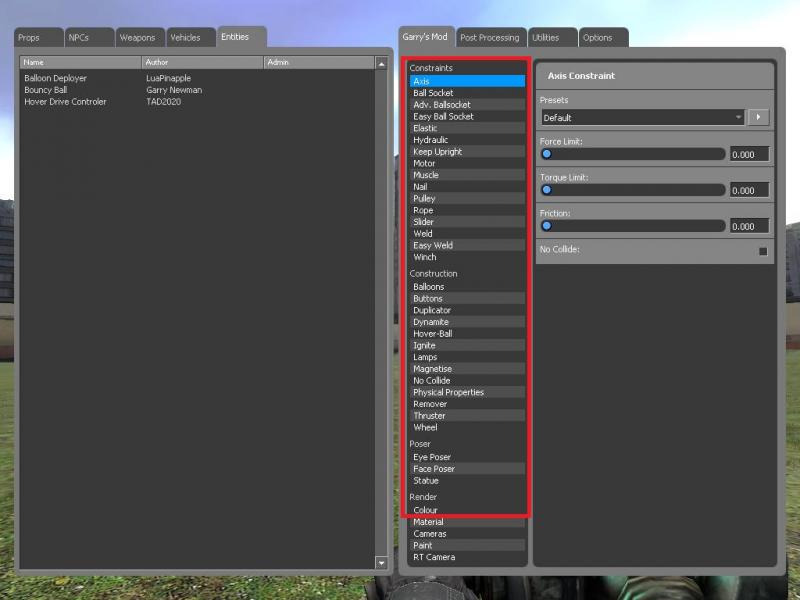Click the Friction value input box
Viewport: 800px width, 600px height.
coord(749,226)
